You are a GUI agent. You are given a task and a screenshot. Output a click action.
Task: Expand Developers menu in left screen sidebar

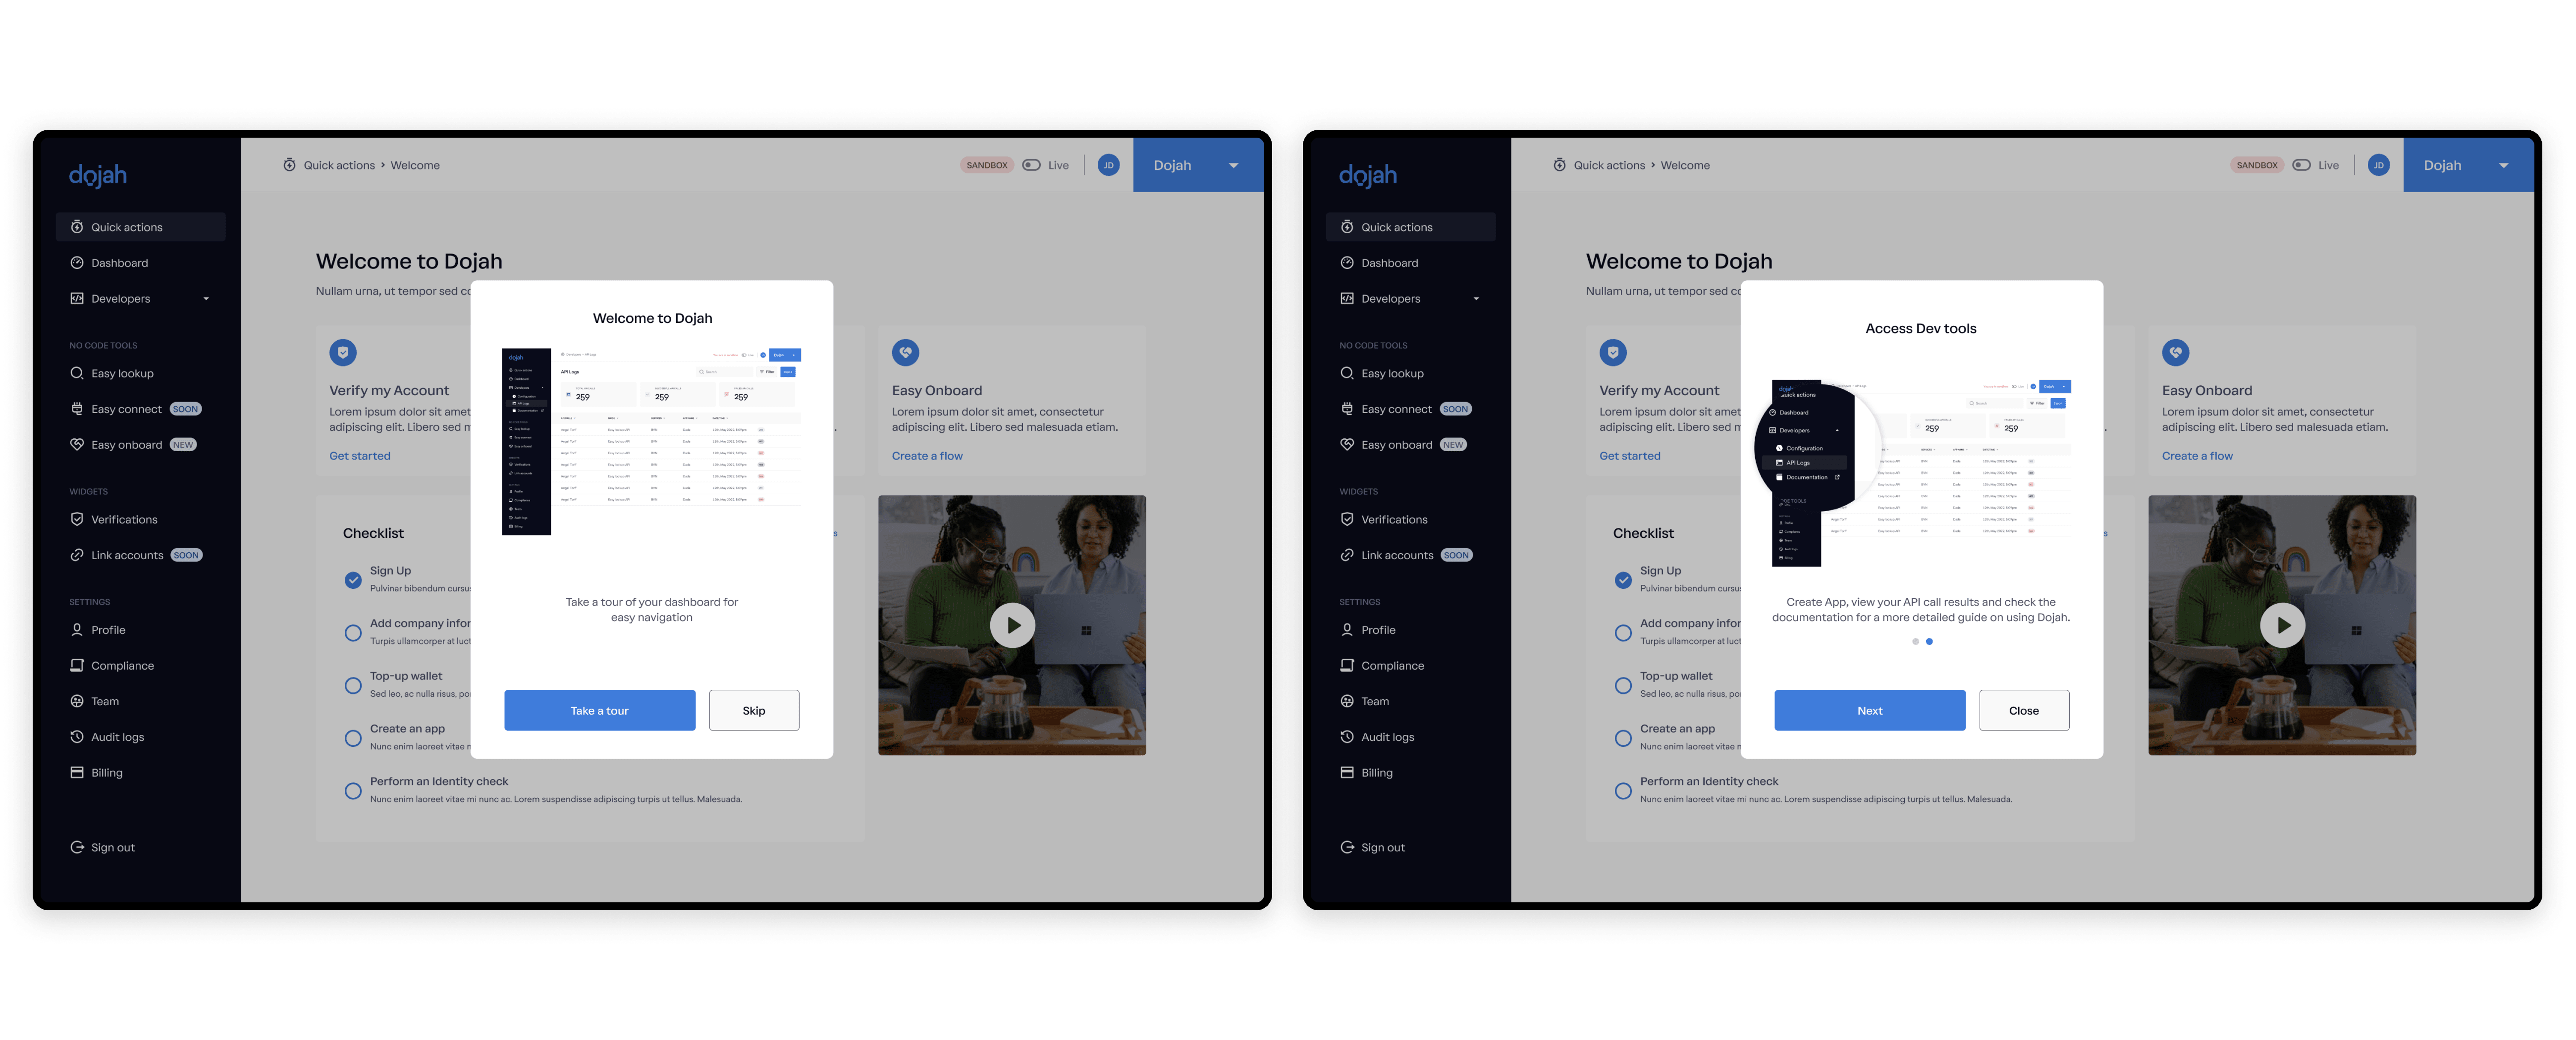pyautogui.click(x=141, y=299)
